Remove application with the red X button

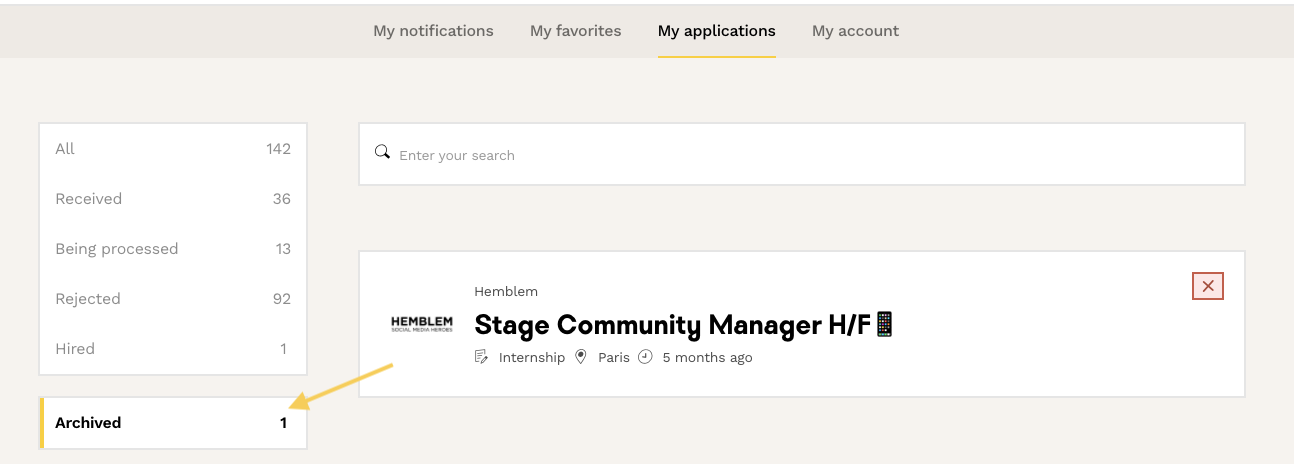1208,286
